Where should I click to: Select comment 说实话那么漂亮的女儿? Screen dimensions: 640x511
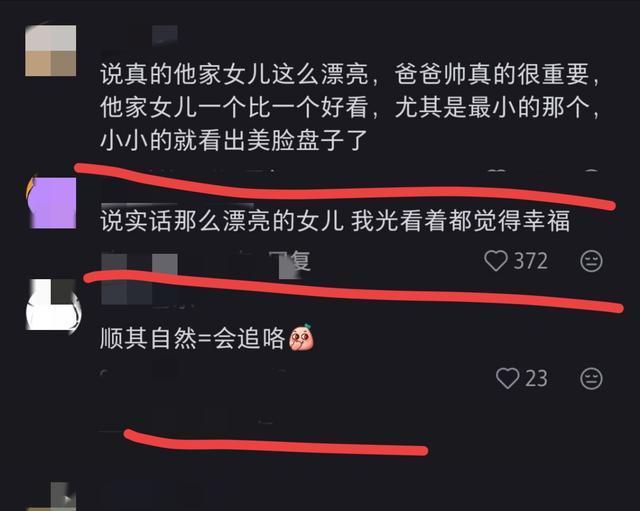point(335,221)
